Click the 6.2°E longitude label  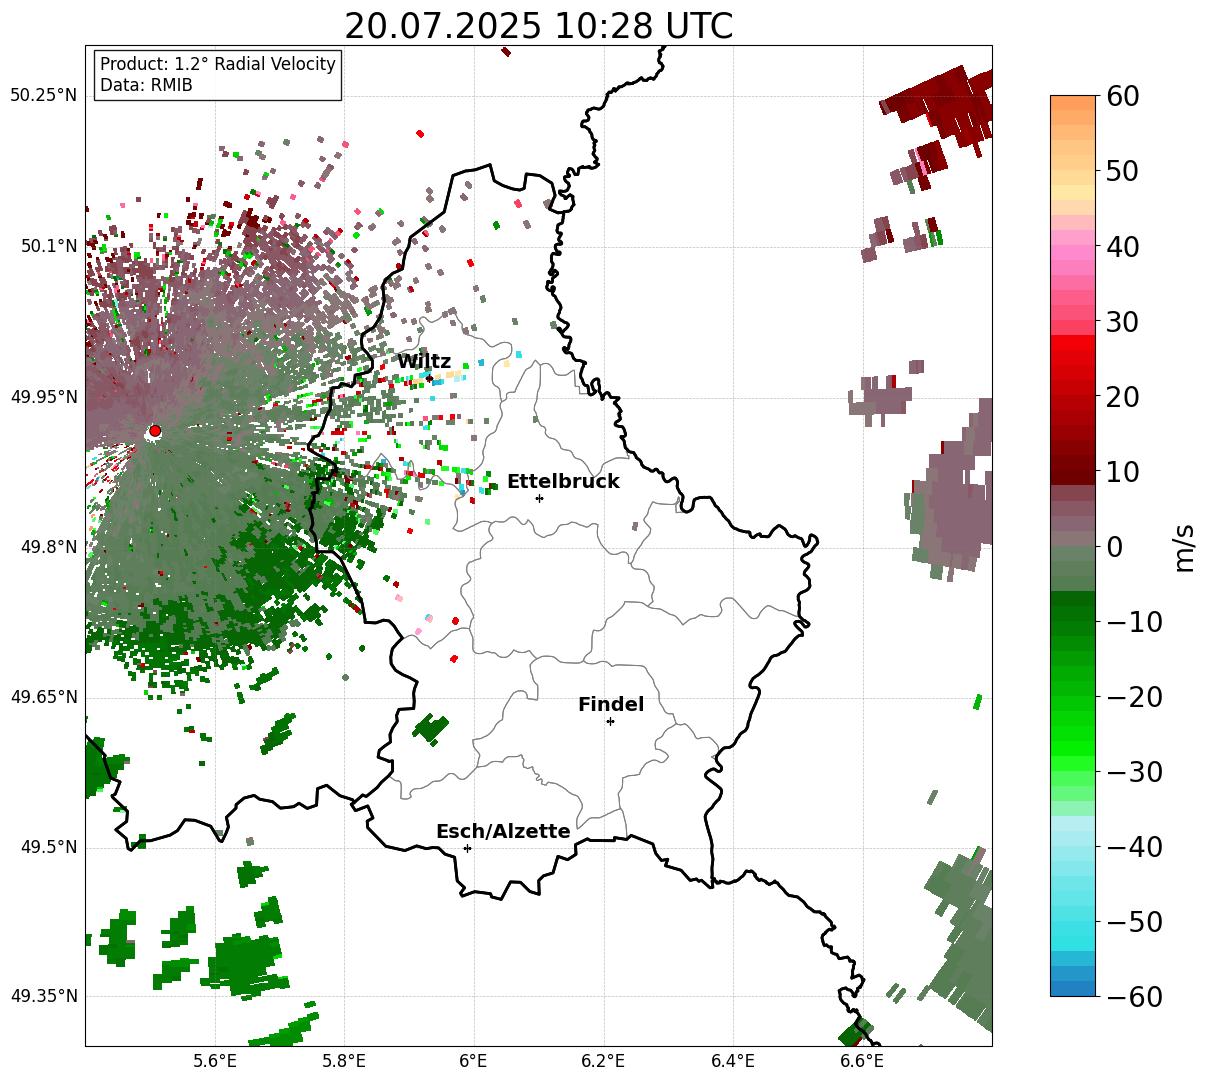click(603, 1061)
